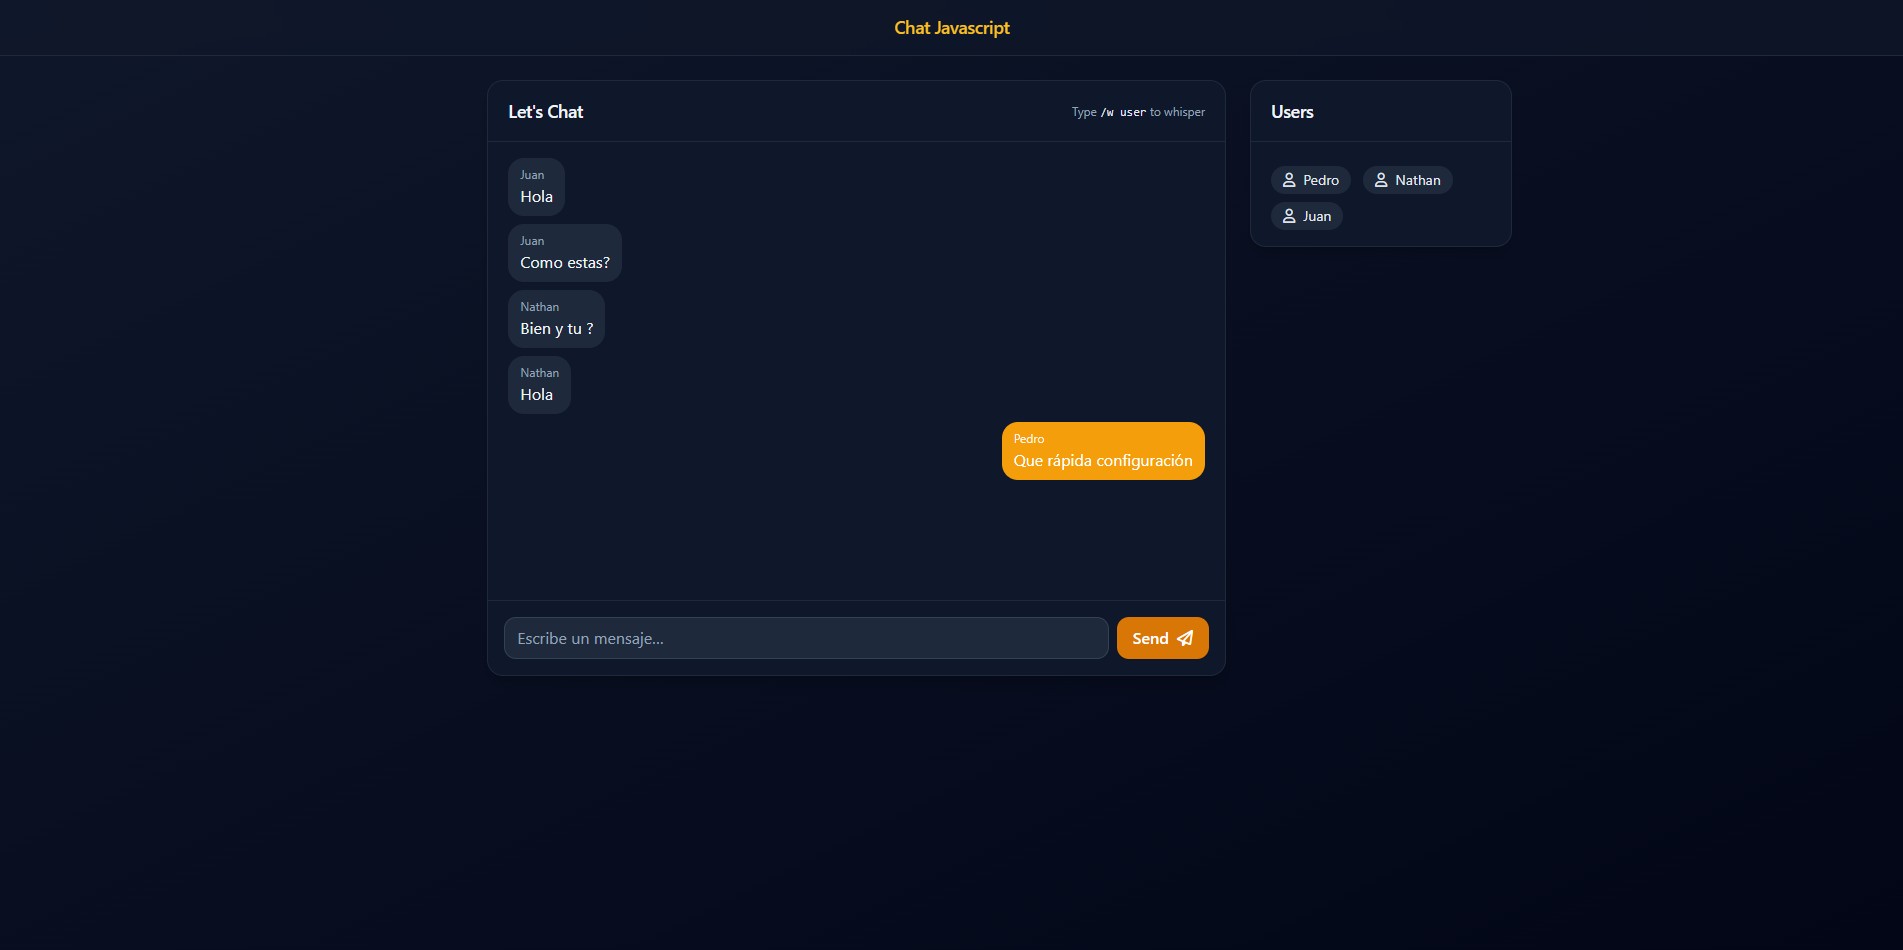
Task: Click the 'Type /w user to whisper' hint
Action: coord(1137,112)
